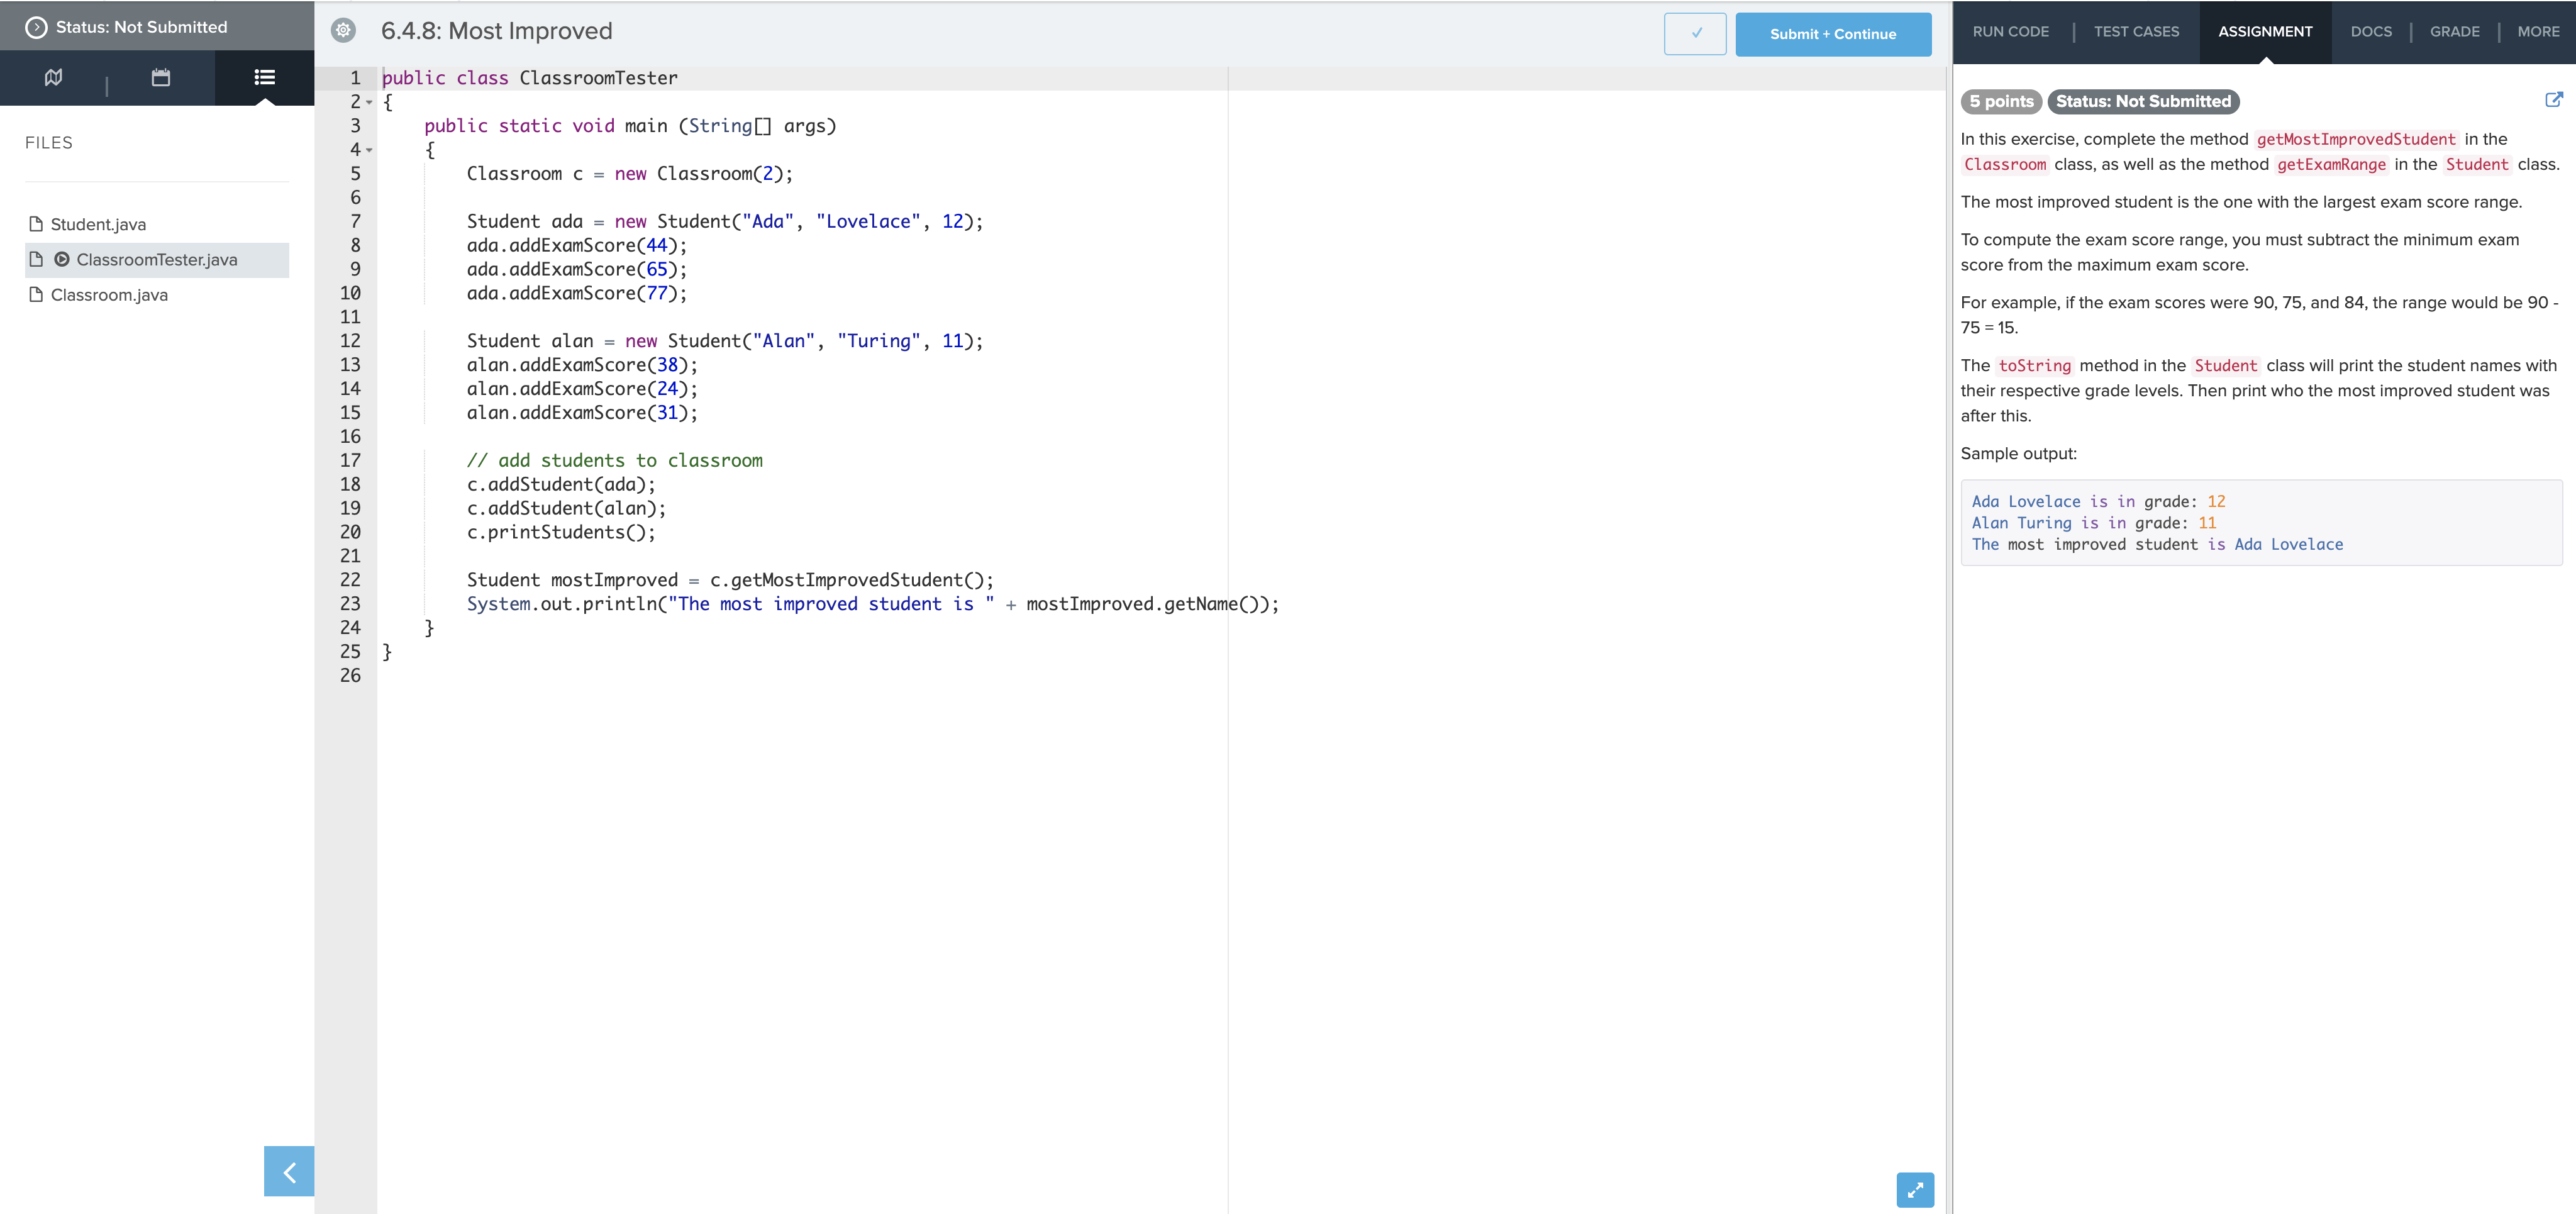
Task: Switch to the TEST CASES tab
Action: [x=2137, y=31]
